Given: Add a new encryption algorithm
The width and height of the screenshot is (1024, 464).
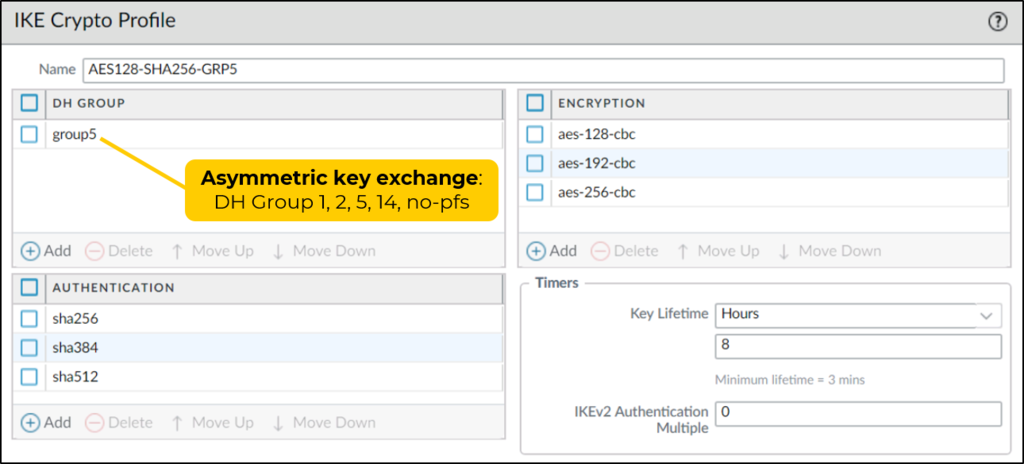Looking at the screenshot, I should (551, 251).
